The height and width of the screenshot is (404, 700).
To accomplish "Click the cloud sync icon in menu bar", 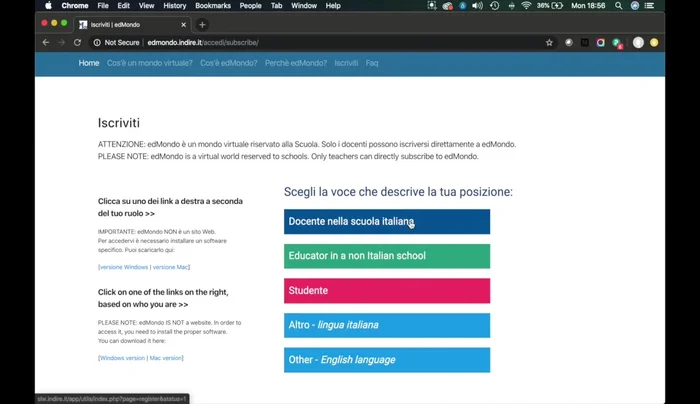I will (447, 6).
